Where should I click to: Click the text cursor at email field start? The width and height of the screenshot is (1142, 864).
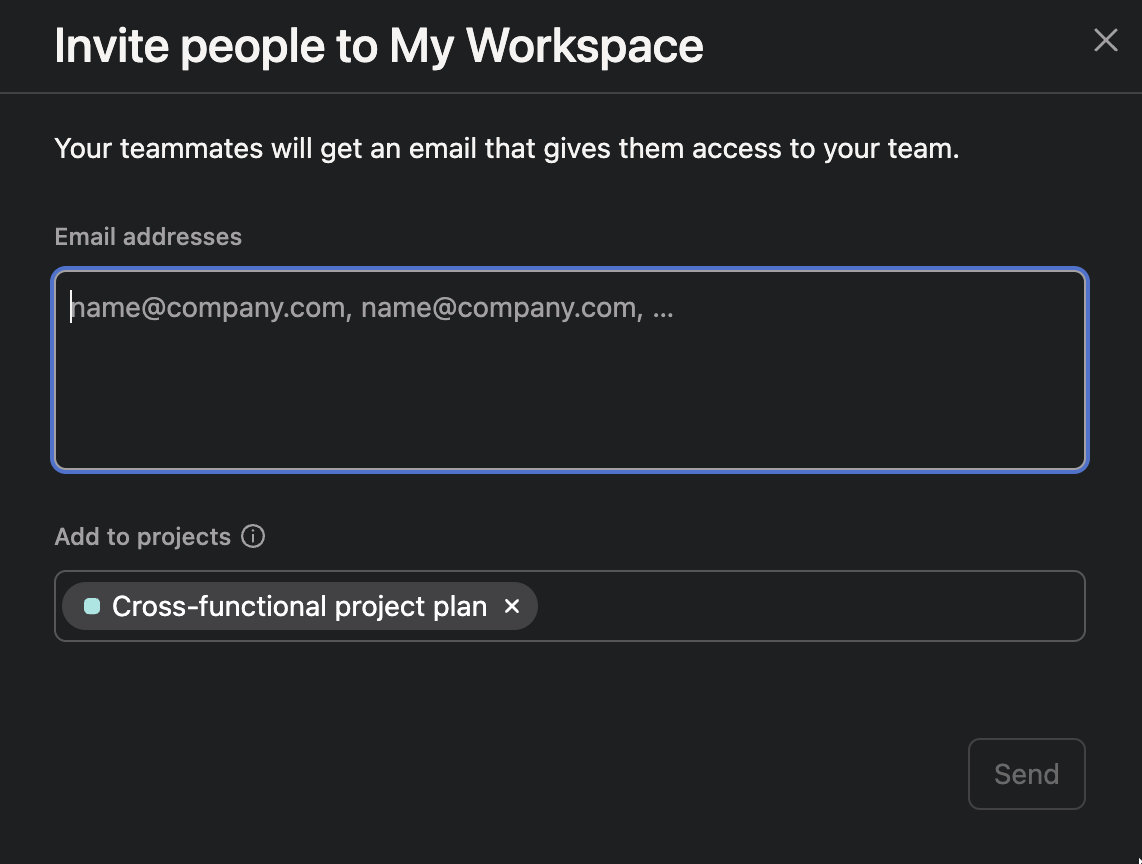[72, 307]
